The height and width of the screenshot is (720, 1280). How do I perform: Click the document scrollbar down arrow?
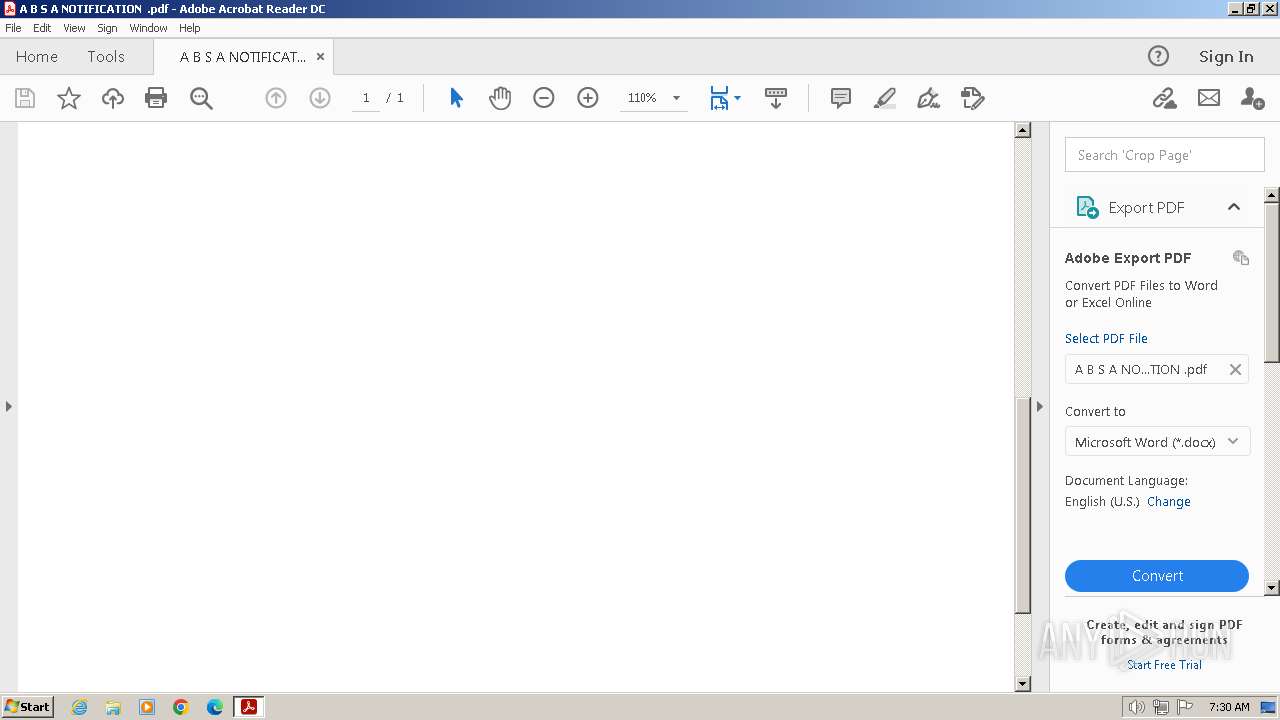[1022, 684]
